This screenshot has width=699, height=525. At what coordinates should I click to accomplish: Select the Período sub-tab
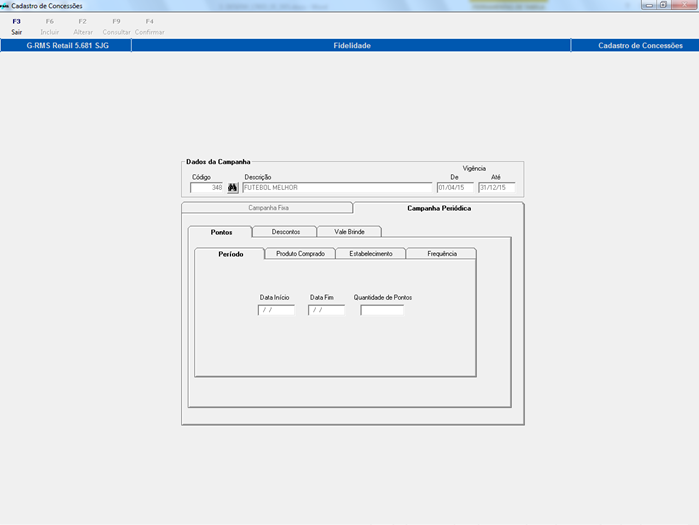(x=230, y=254)
